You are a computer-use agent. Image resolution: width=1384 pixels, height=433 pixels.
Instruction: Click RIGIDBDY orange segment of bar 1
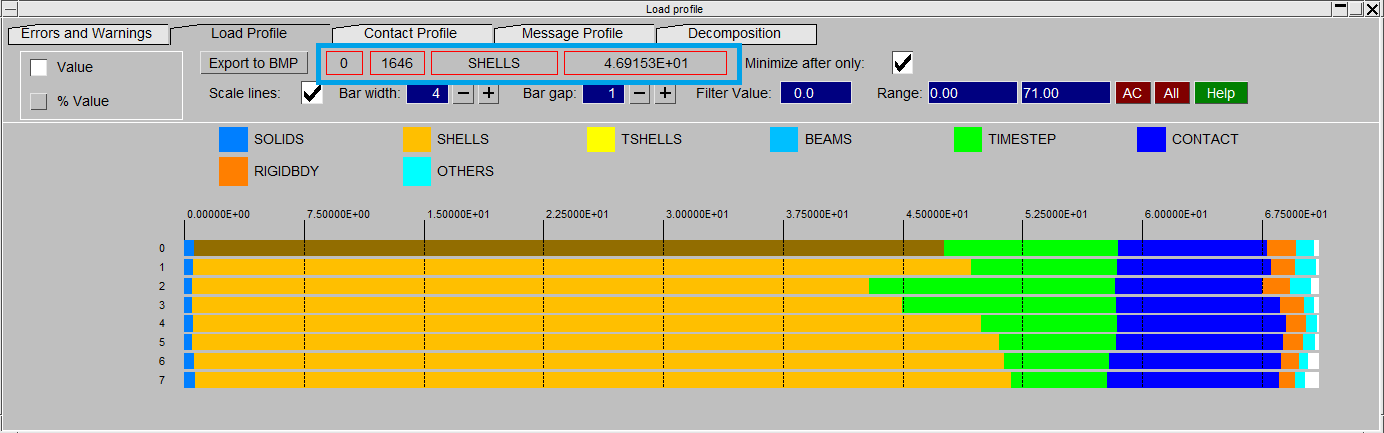[1283, 267]
